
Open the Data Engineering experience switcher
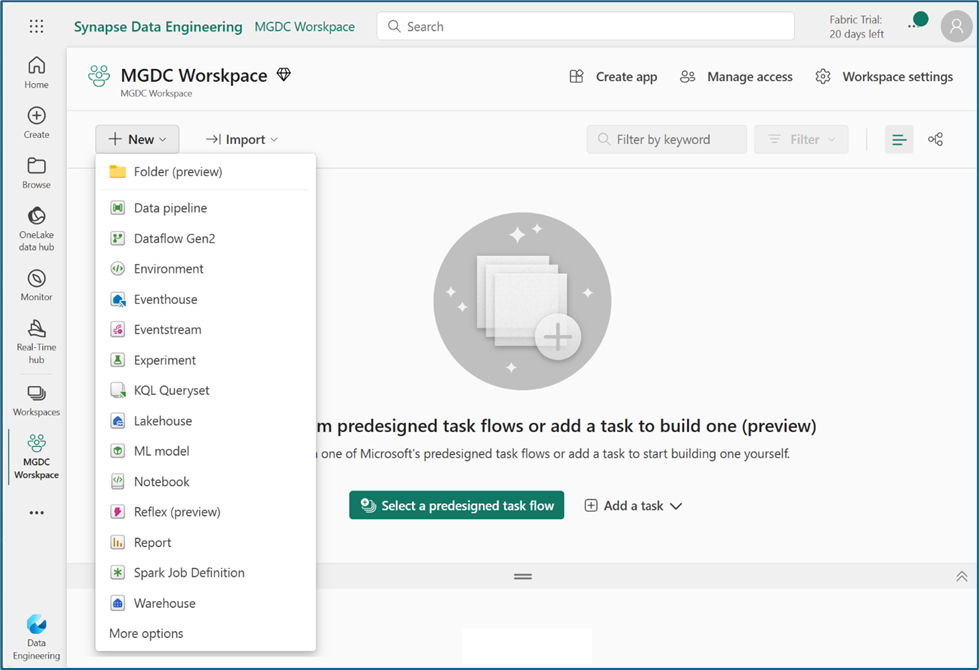click(x=36, y=637)
